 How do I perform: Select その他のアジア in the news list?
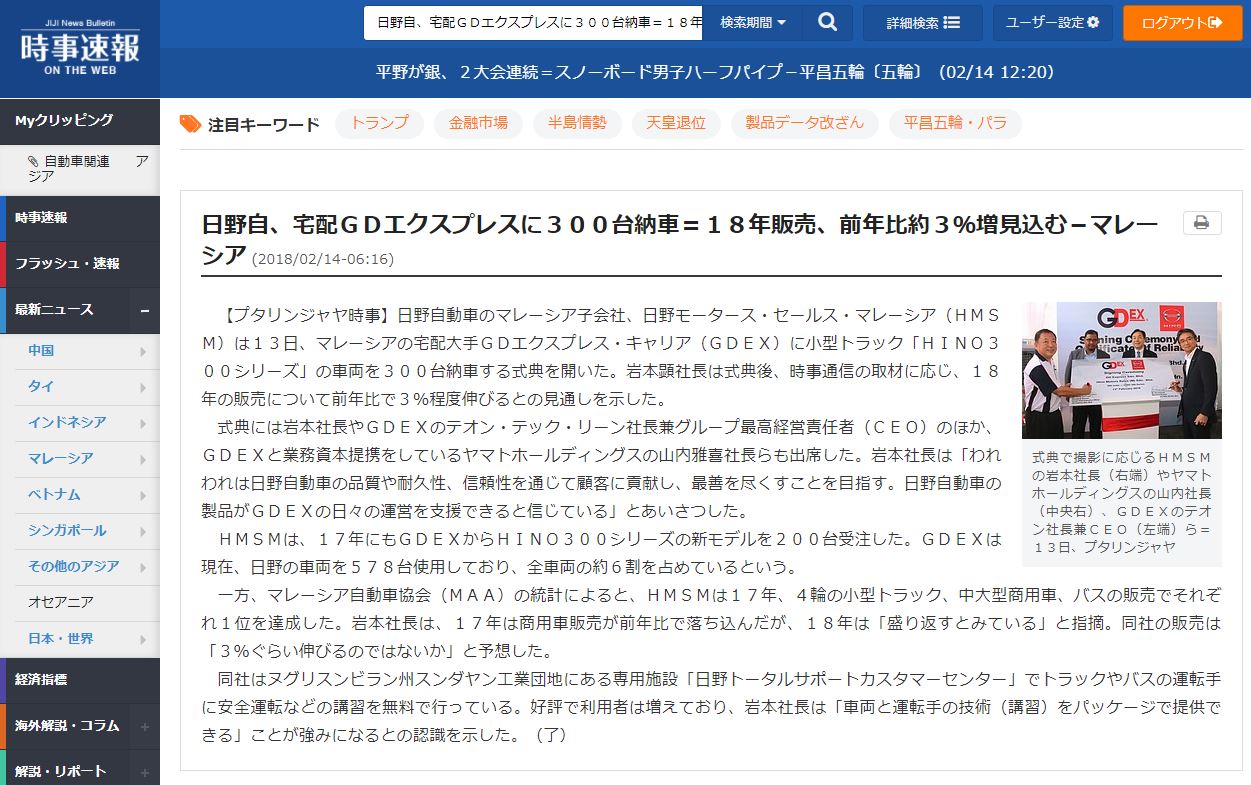[x=88, y=567]
